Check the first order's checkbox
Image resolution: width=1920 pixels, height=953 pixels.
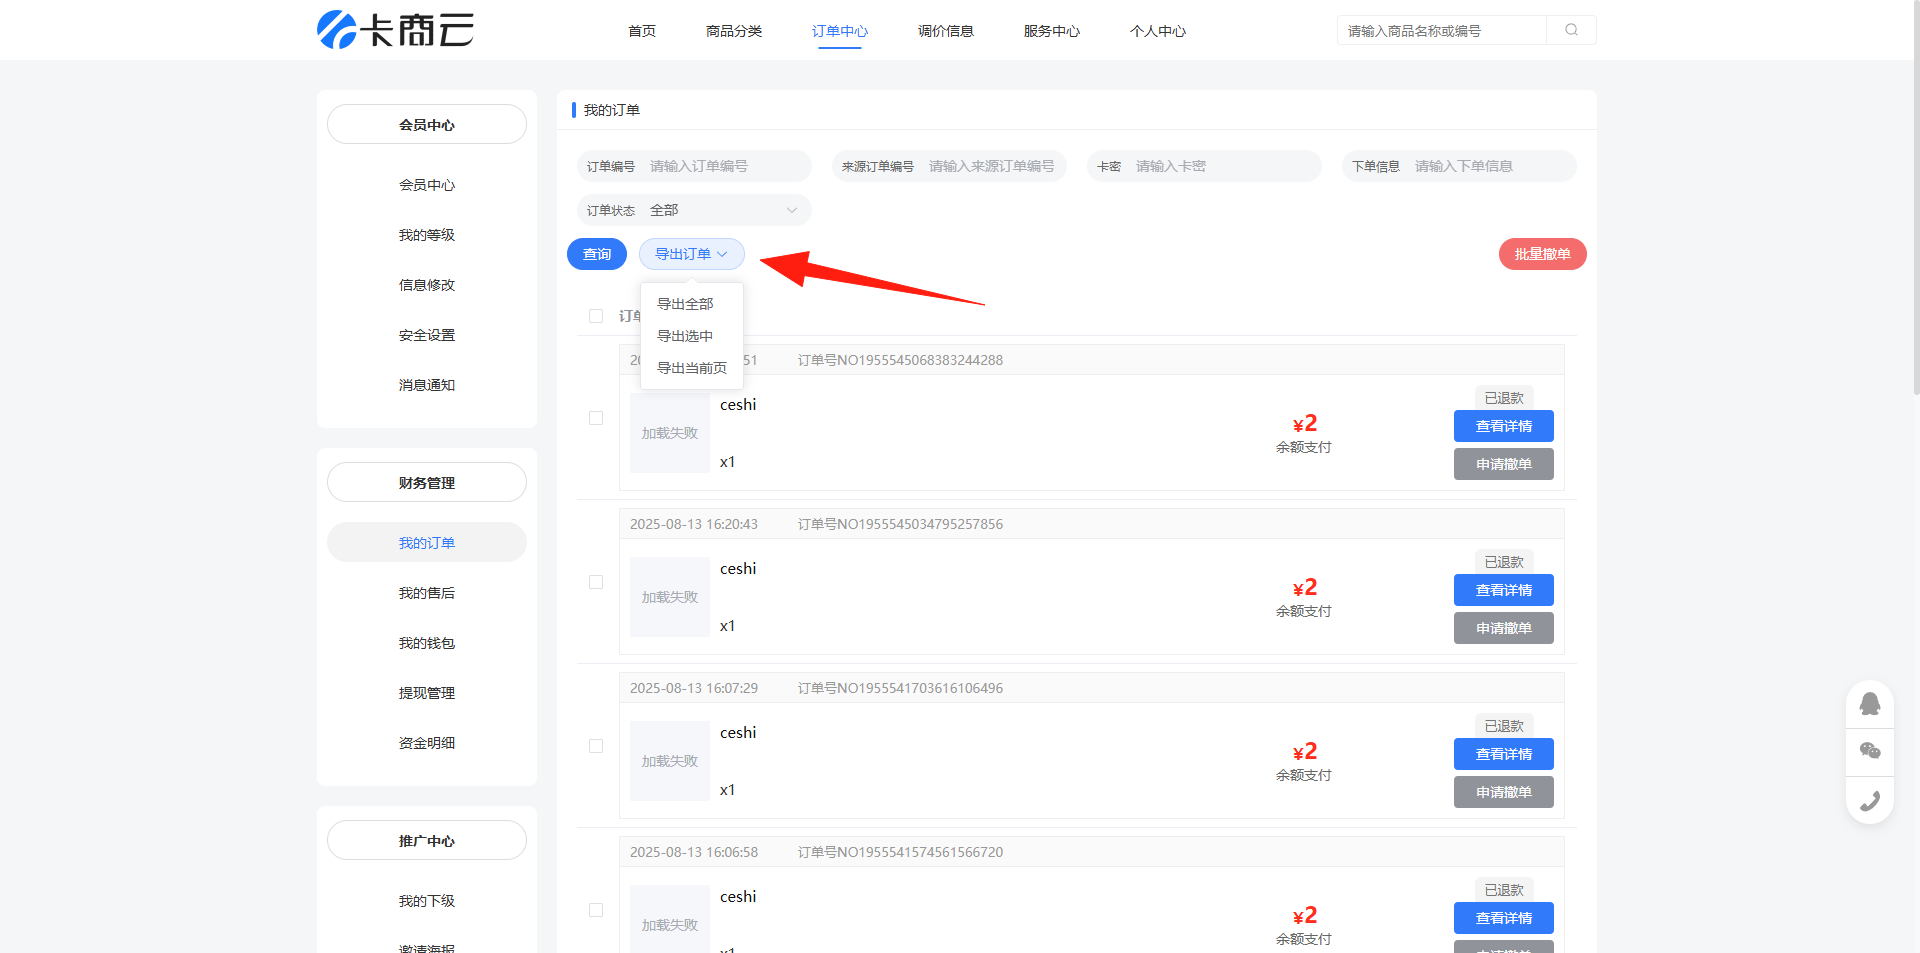pyautogui.click(x=596, y=418)
